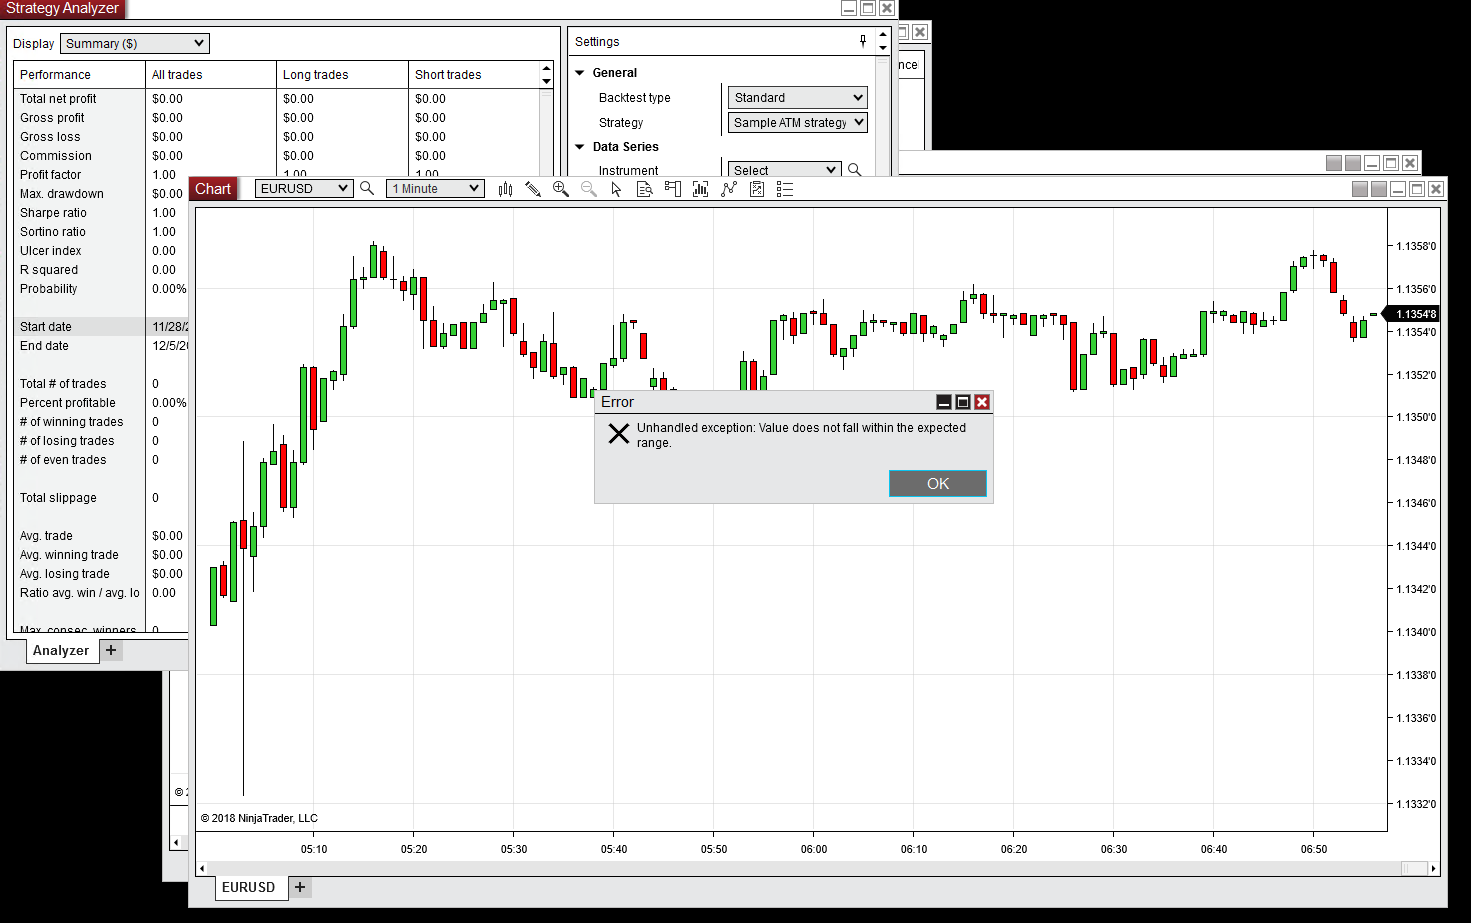The image size is (1471, 923).
Task: Select the Ulcer index row label
Action: click(x=51, y=251)
